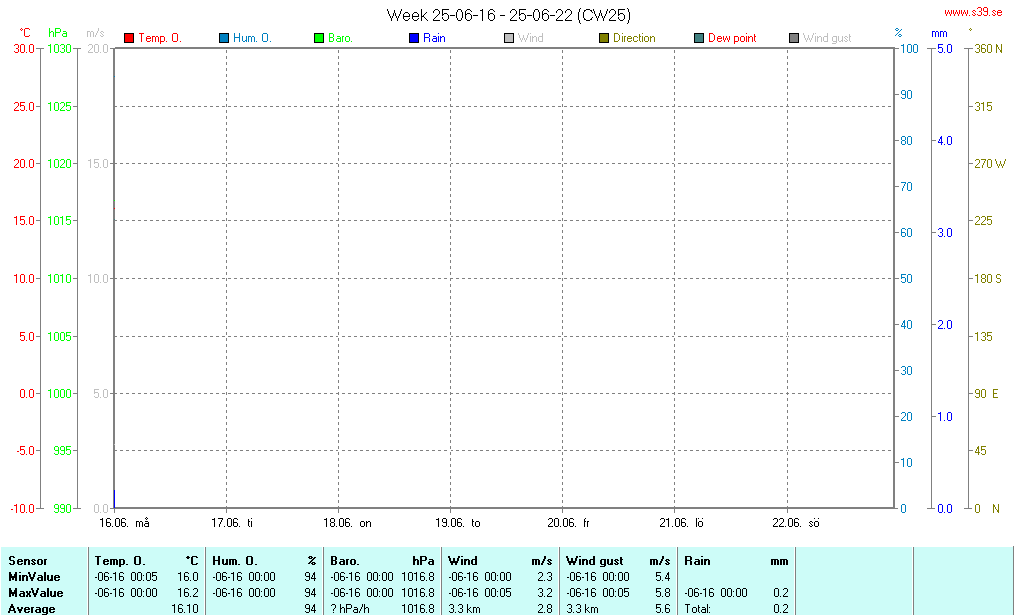
Task: Click the ? hPa/h barometer trend value
Action: click(x=350, y=609)
